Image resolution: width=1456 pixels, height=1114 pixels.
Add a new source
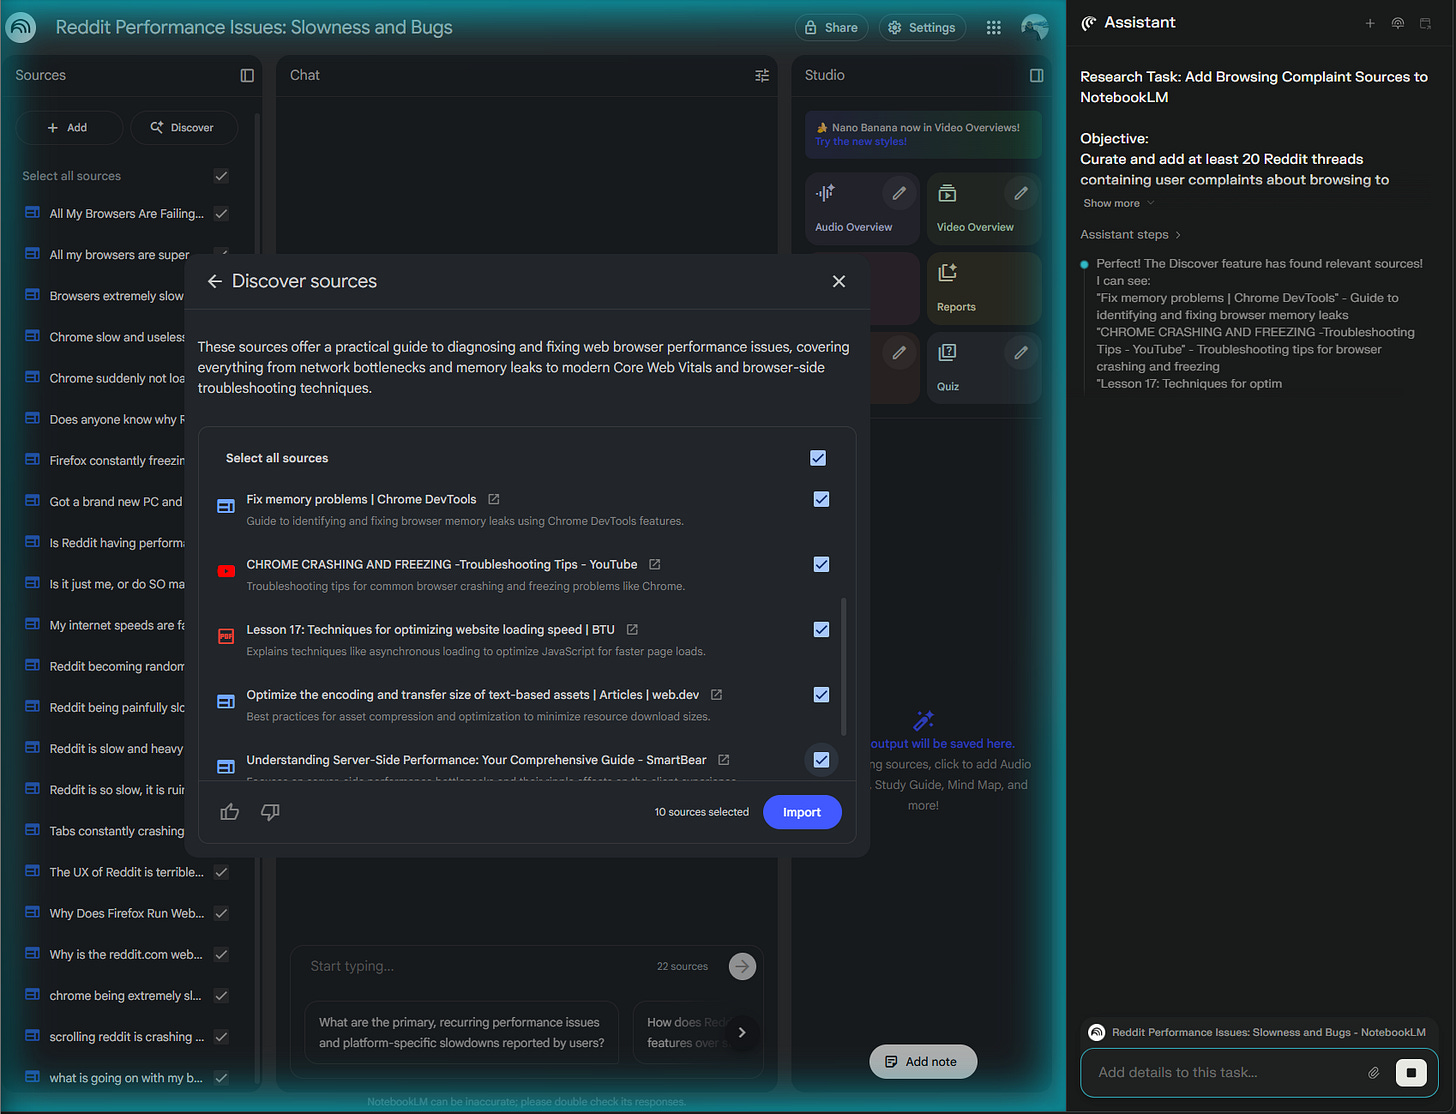pyautogui.click(x=68, y=127)
